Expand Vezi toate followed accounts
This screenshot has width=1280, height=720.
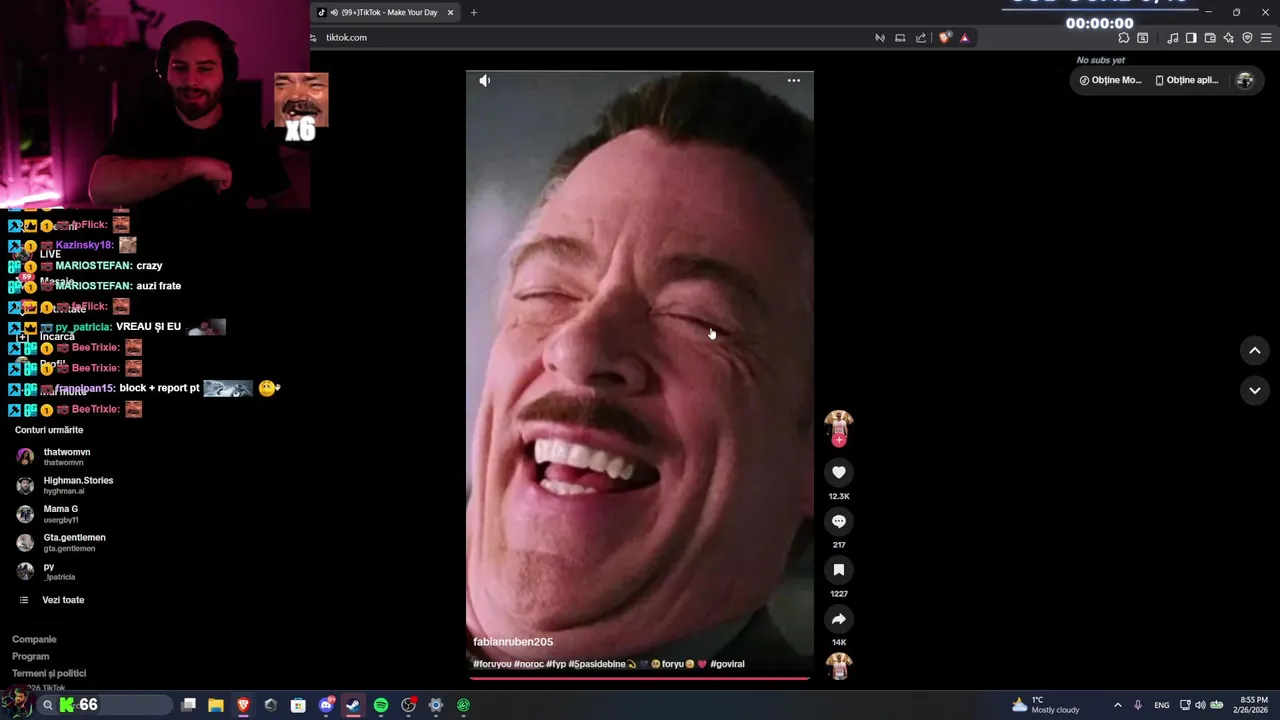click(52, 600)
